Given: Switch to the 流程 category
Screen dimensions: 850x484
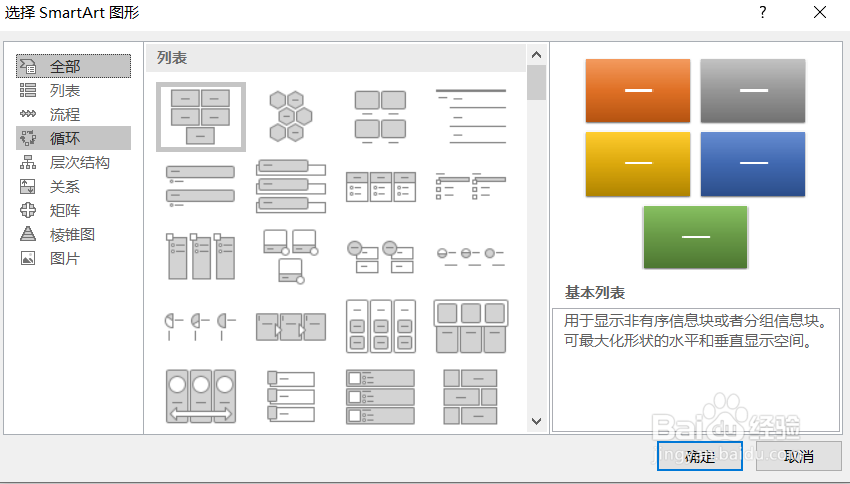Looking at the screenshot, I should [74, 114].
